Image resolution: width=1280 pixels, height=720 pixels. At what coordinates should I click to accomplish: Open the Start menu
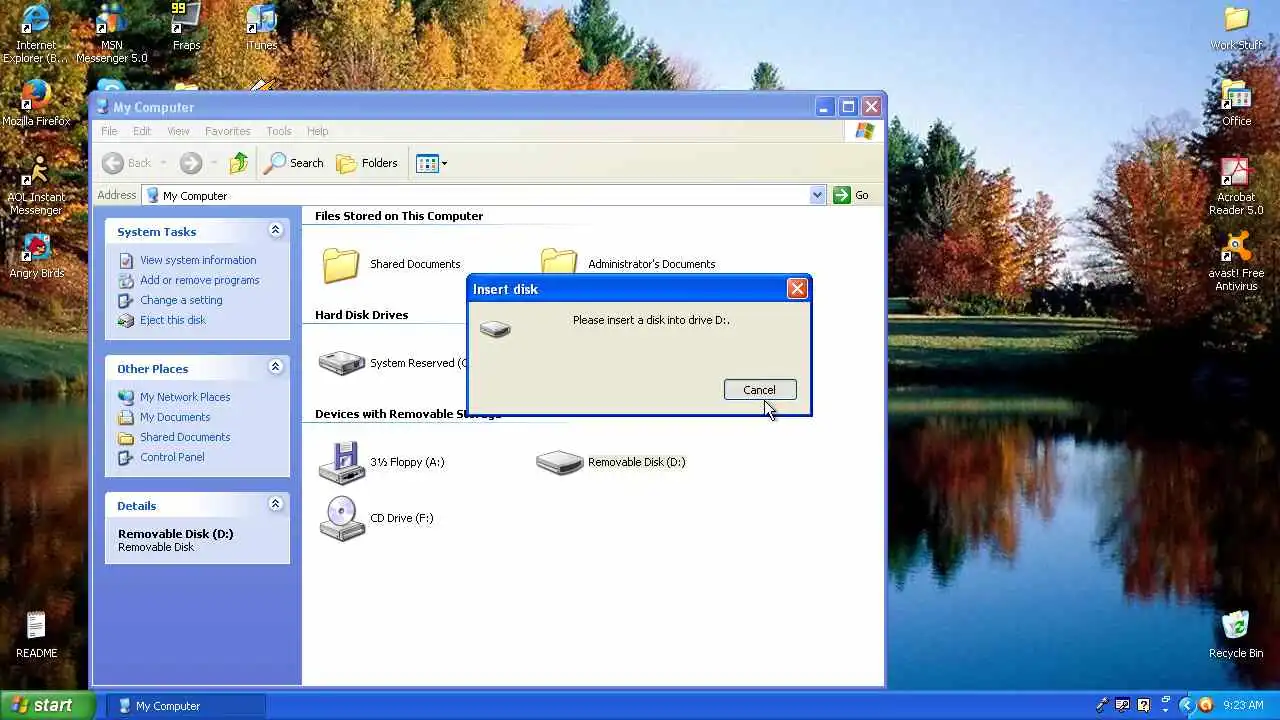pyautogui.click(x=47, y=705)
